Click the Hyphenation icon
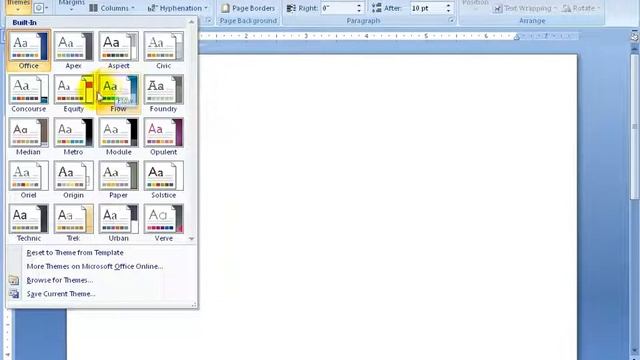Viewport: 640px width, 360px height. coord(152,8)
